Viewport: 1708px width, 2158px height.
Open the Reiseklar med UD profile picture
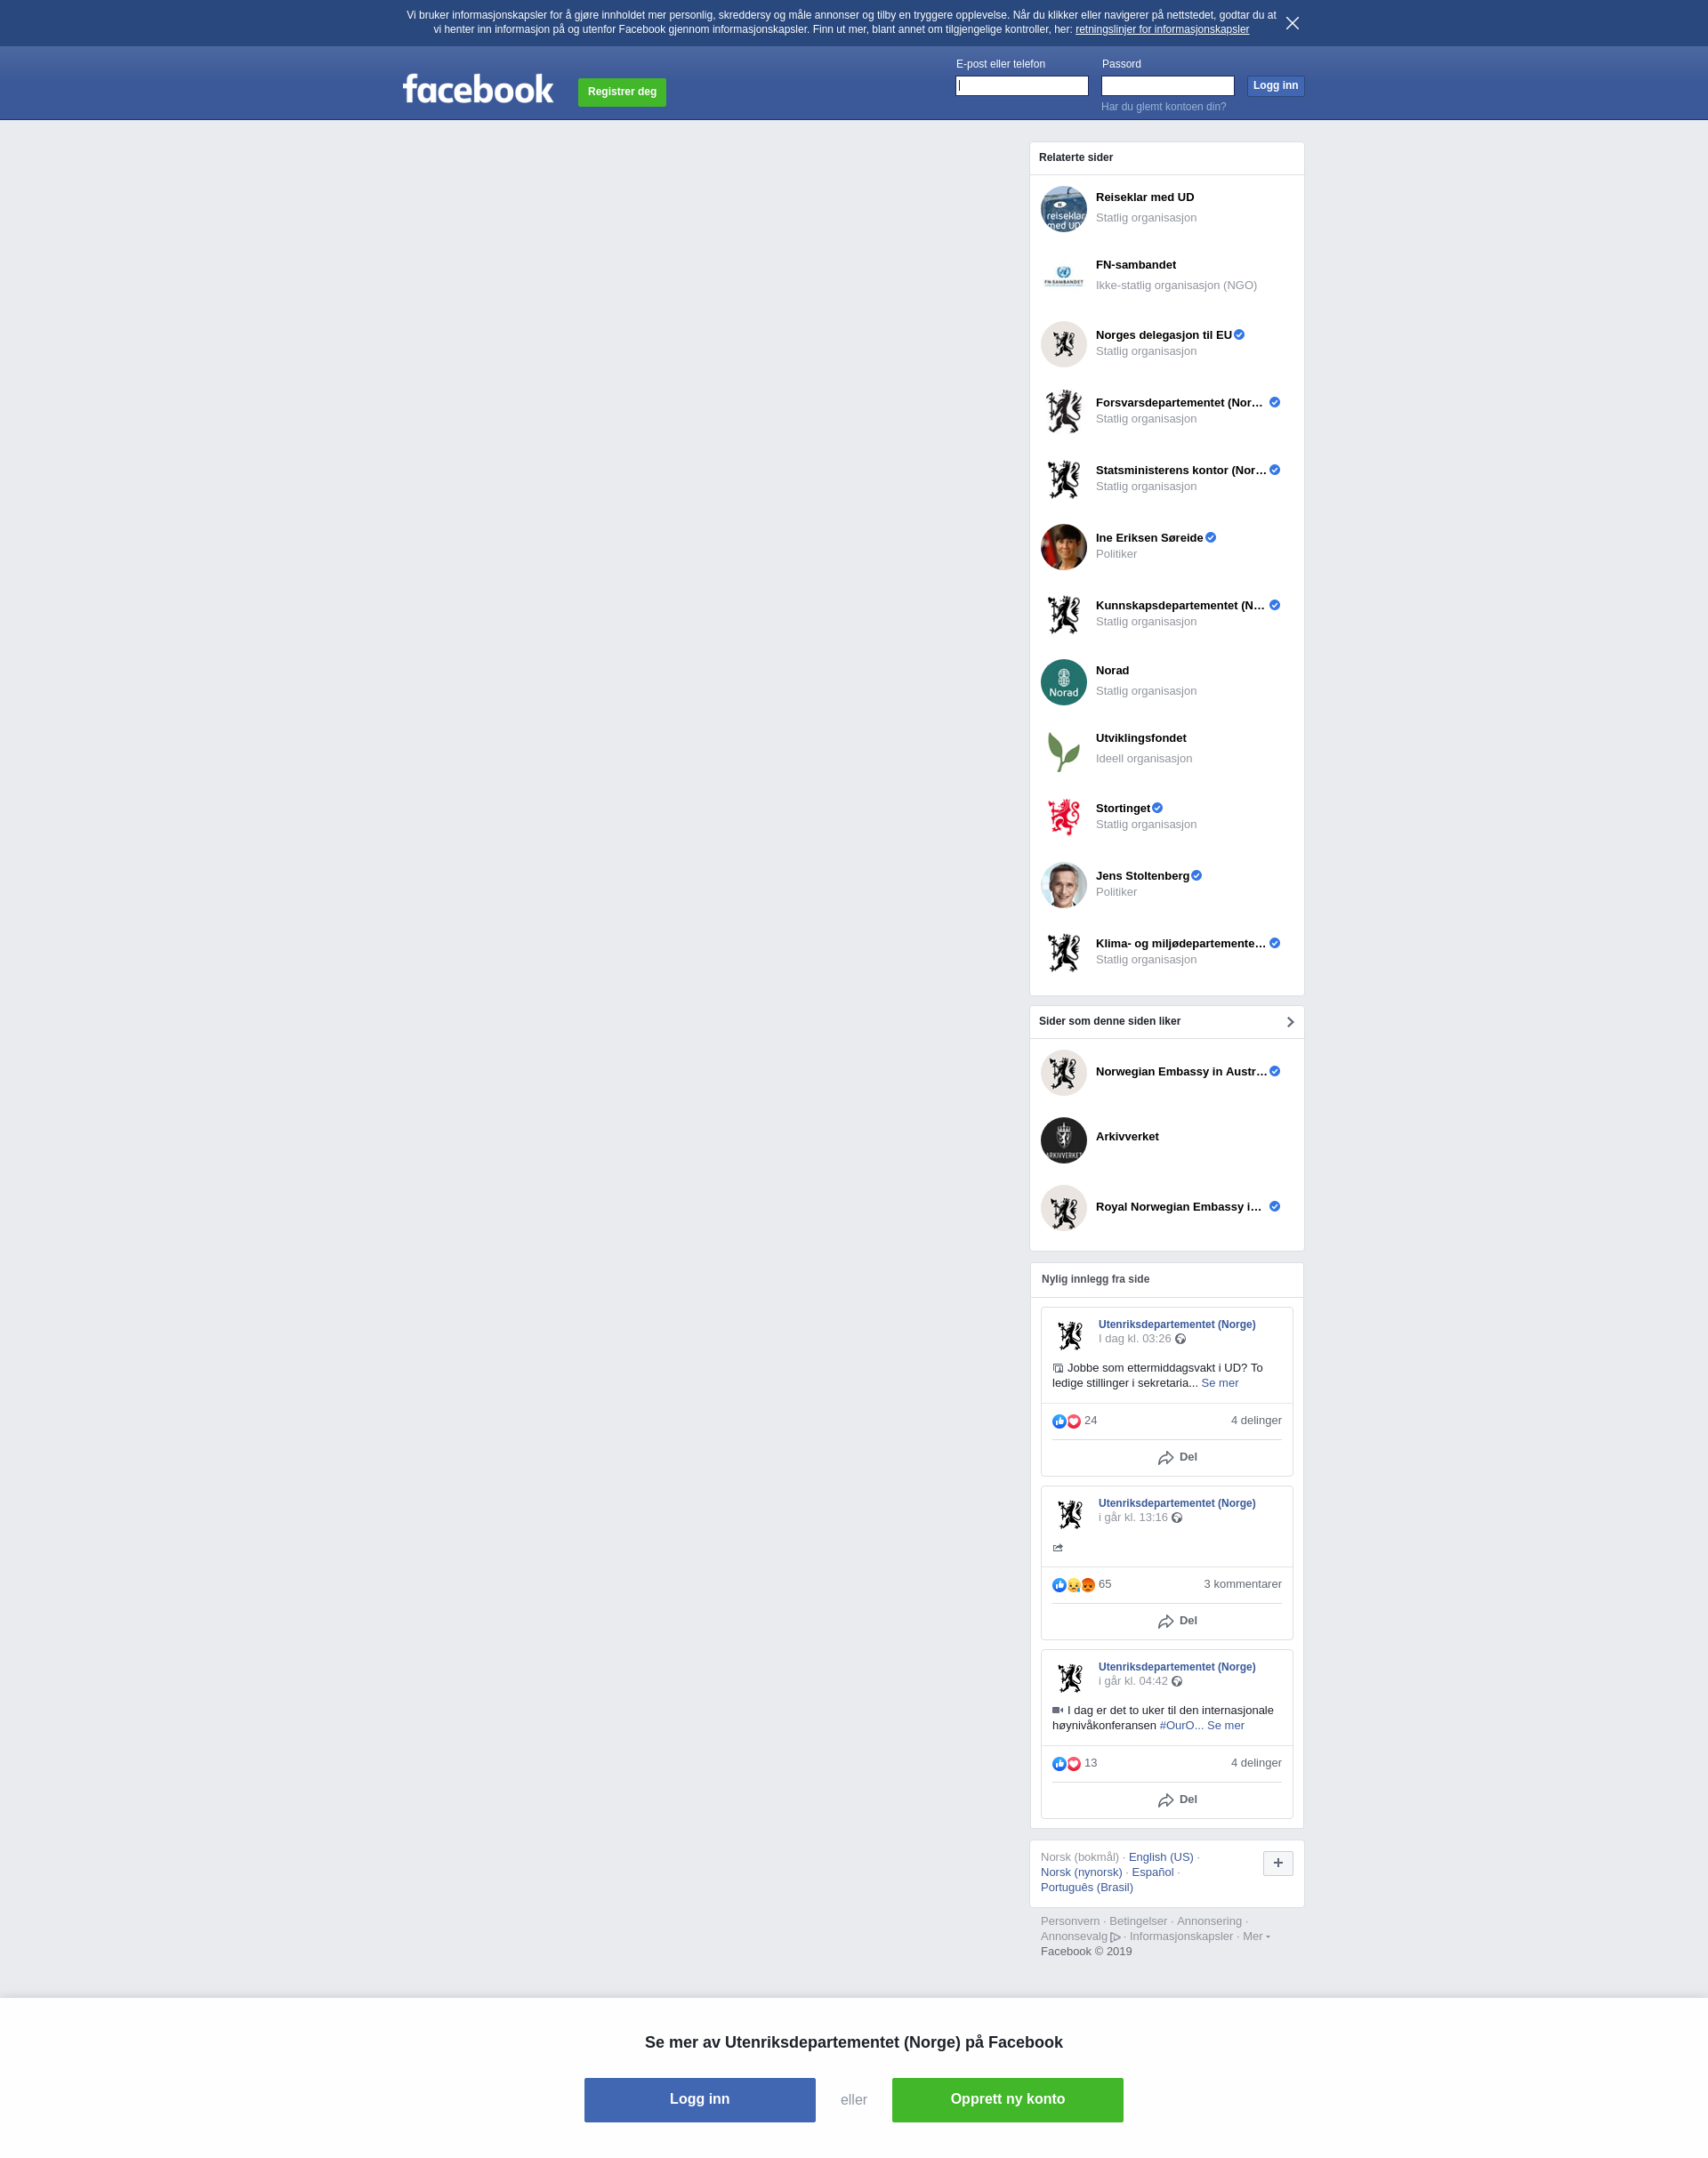coord(1063,209)
